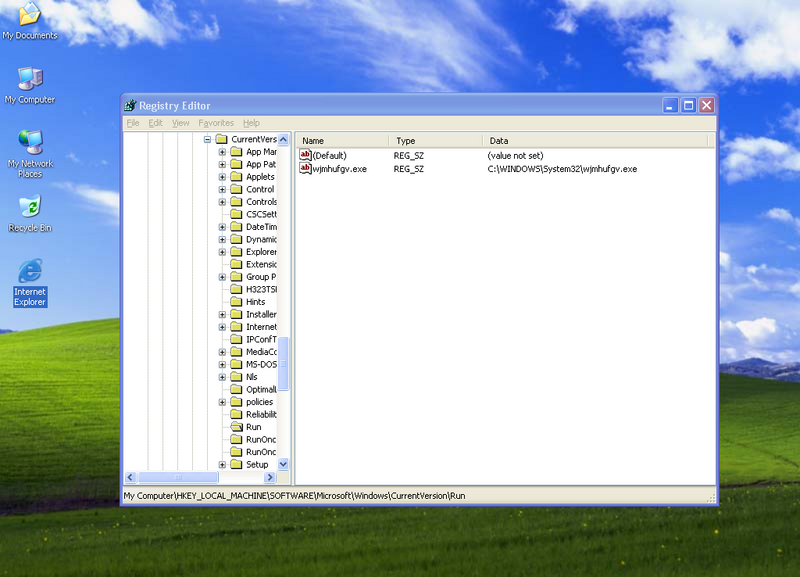Expand the Control key node
The image size is (800, 577).
222,189
